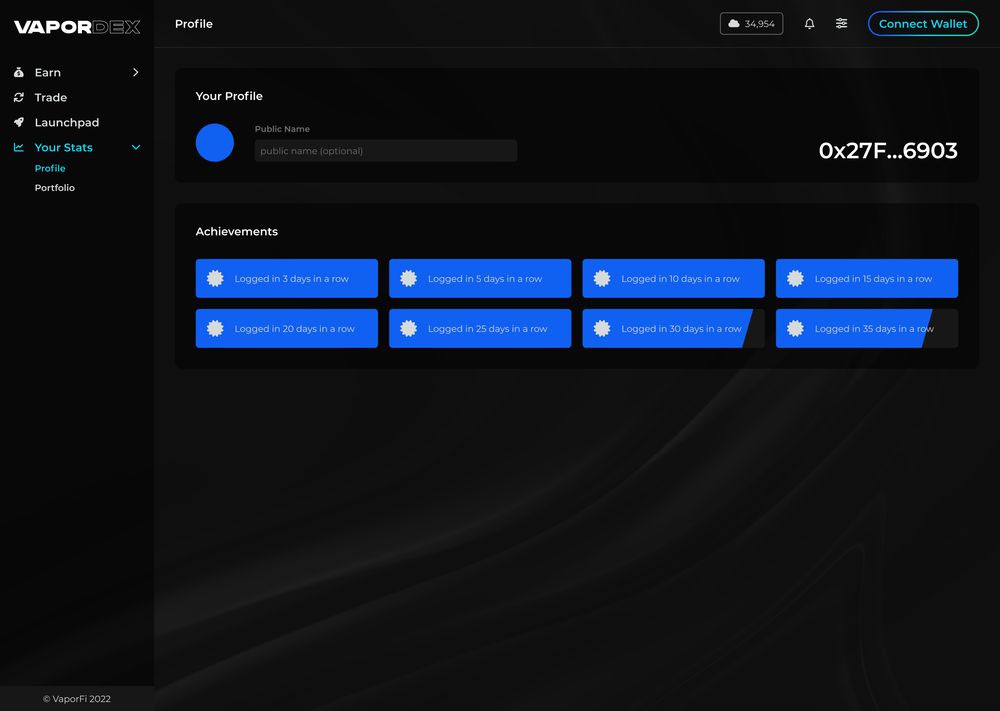The width and height of the screenshot is (1000, 711).
Task: Click the 34,954 points balance button
Action: (751, 24)
